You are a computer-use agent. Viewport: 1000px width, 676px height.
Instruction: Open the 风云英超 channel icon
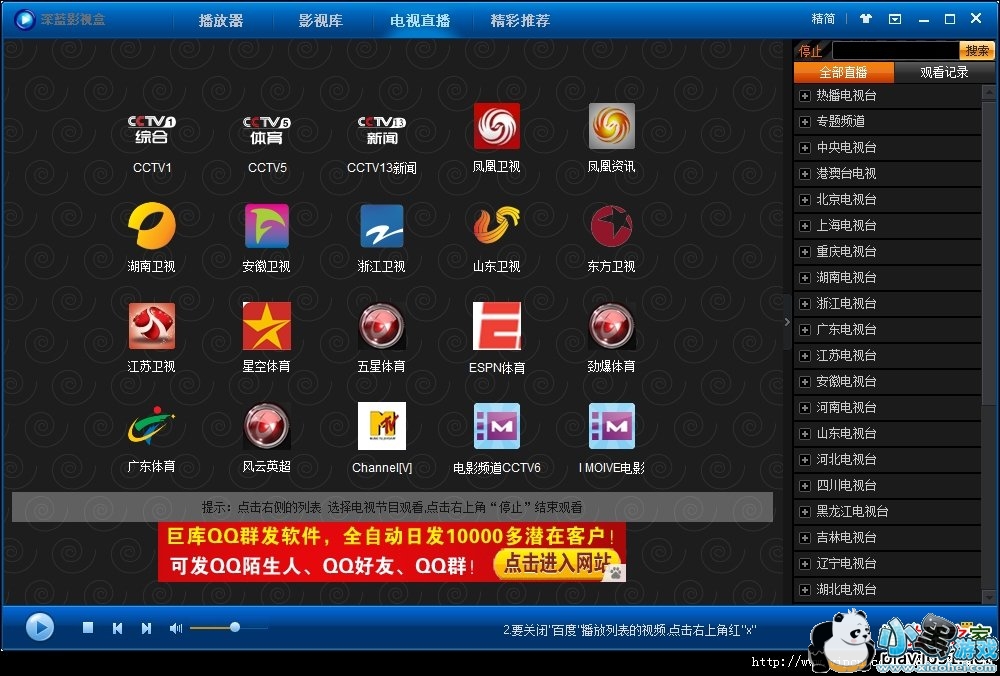click(267, 425)
